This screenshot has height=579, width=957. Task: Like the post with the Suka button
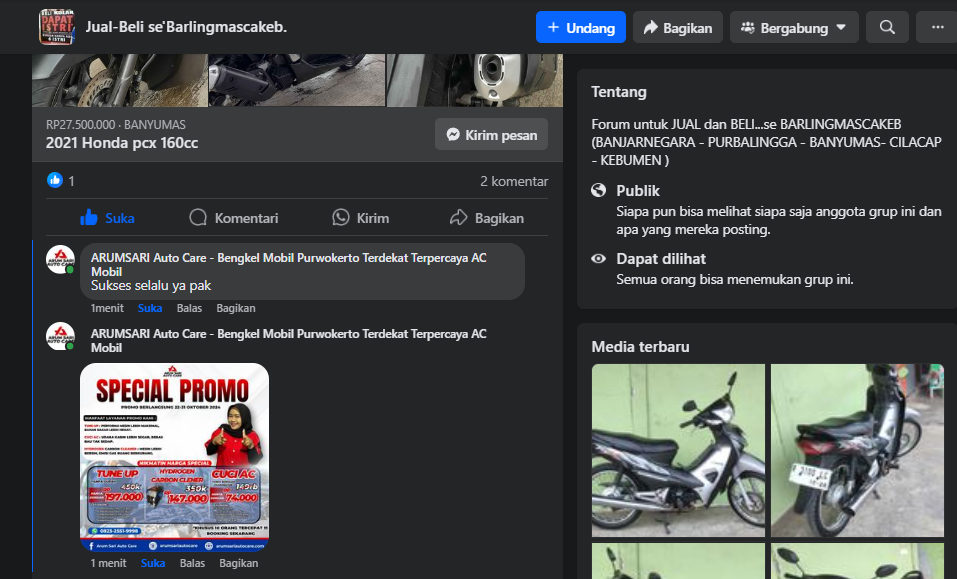pos(107,218)
